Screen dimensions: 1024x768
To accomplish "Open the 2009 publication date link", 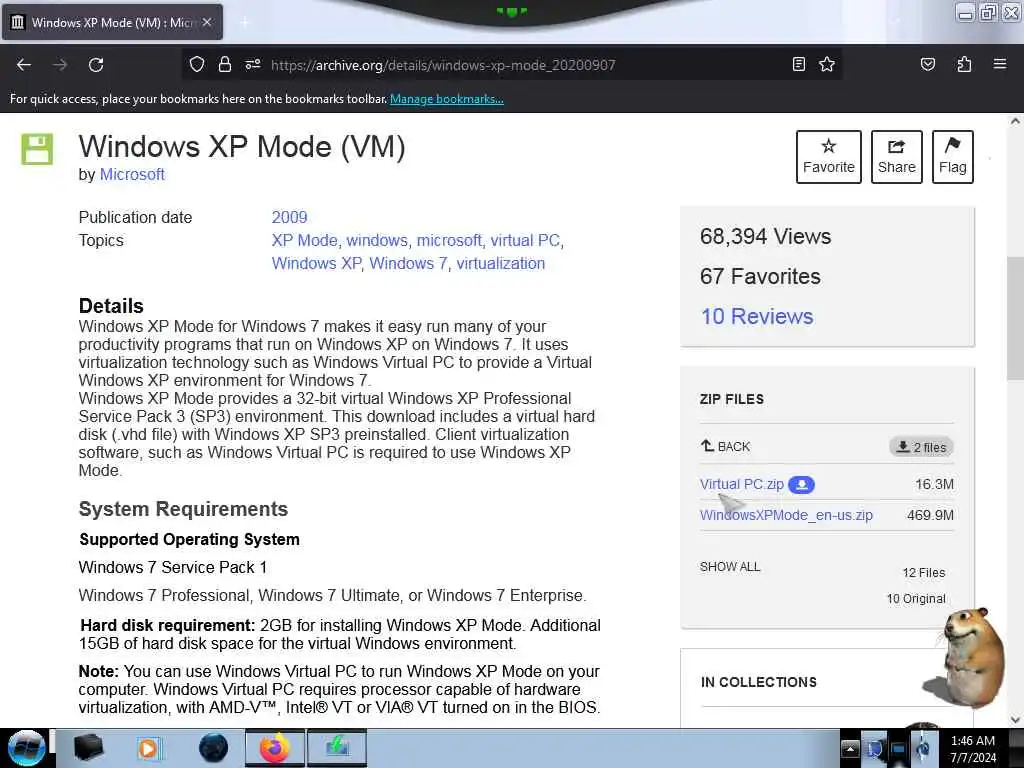I will (x=289, y=217).
